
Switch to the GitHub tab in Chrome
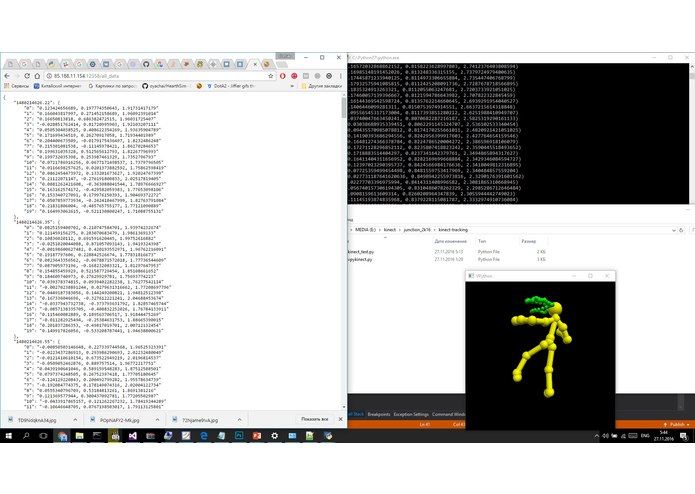(x=146, y=64)
